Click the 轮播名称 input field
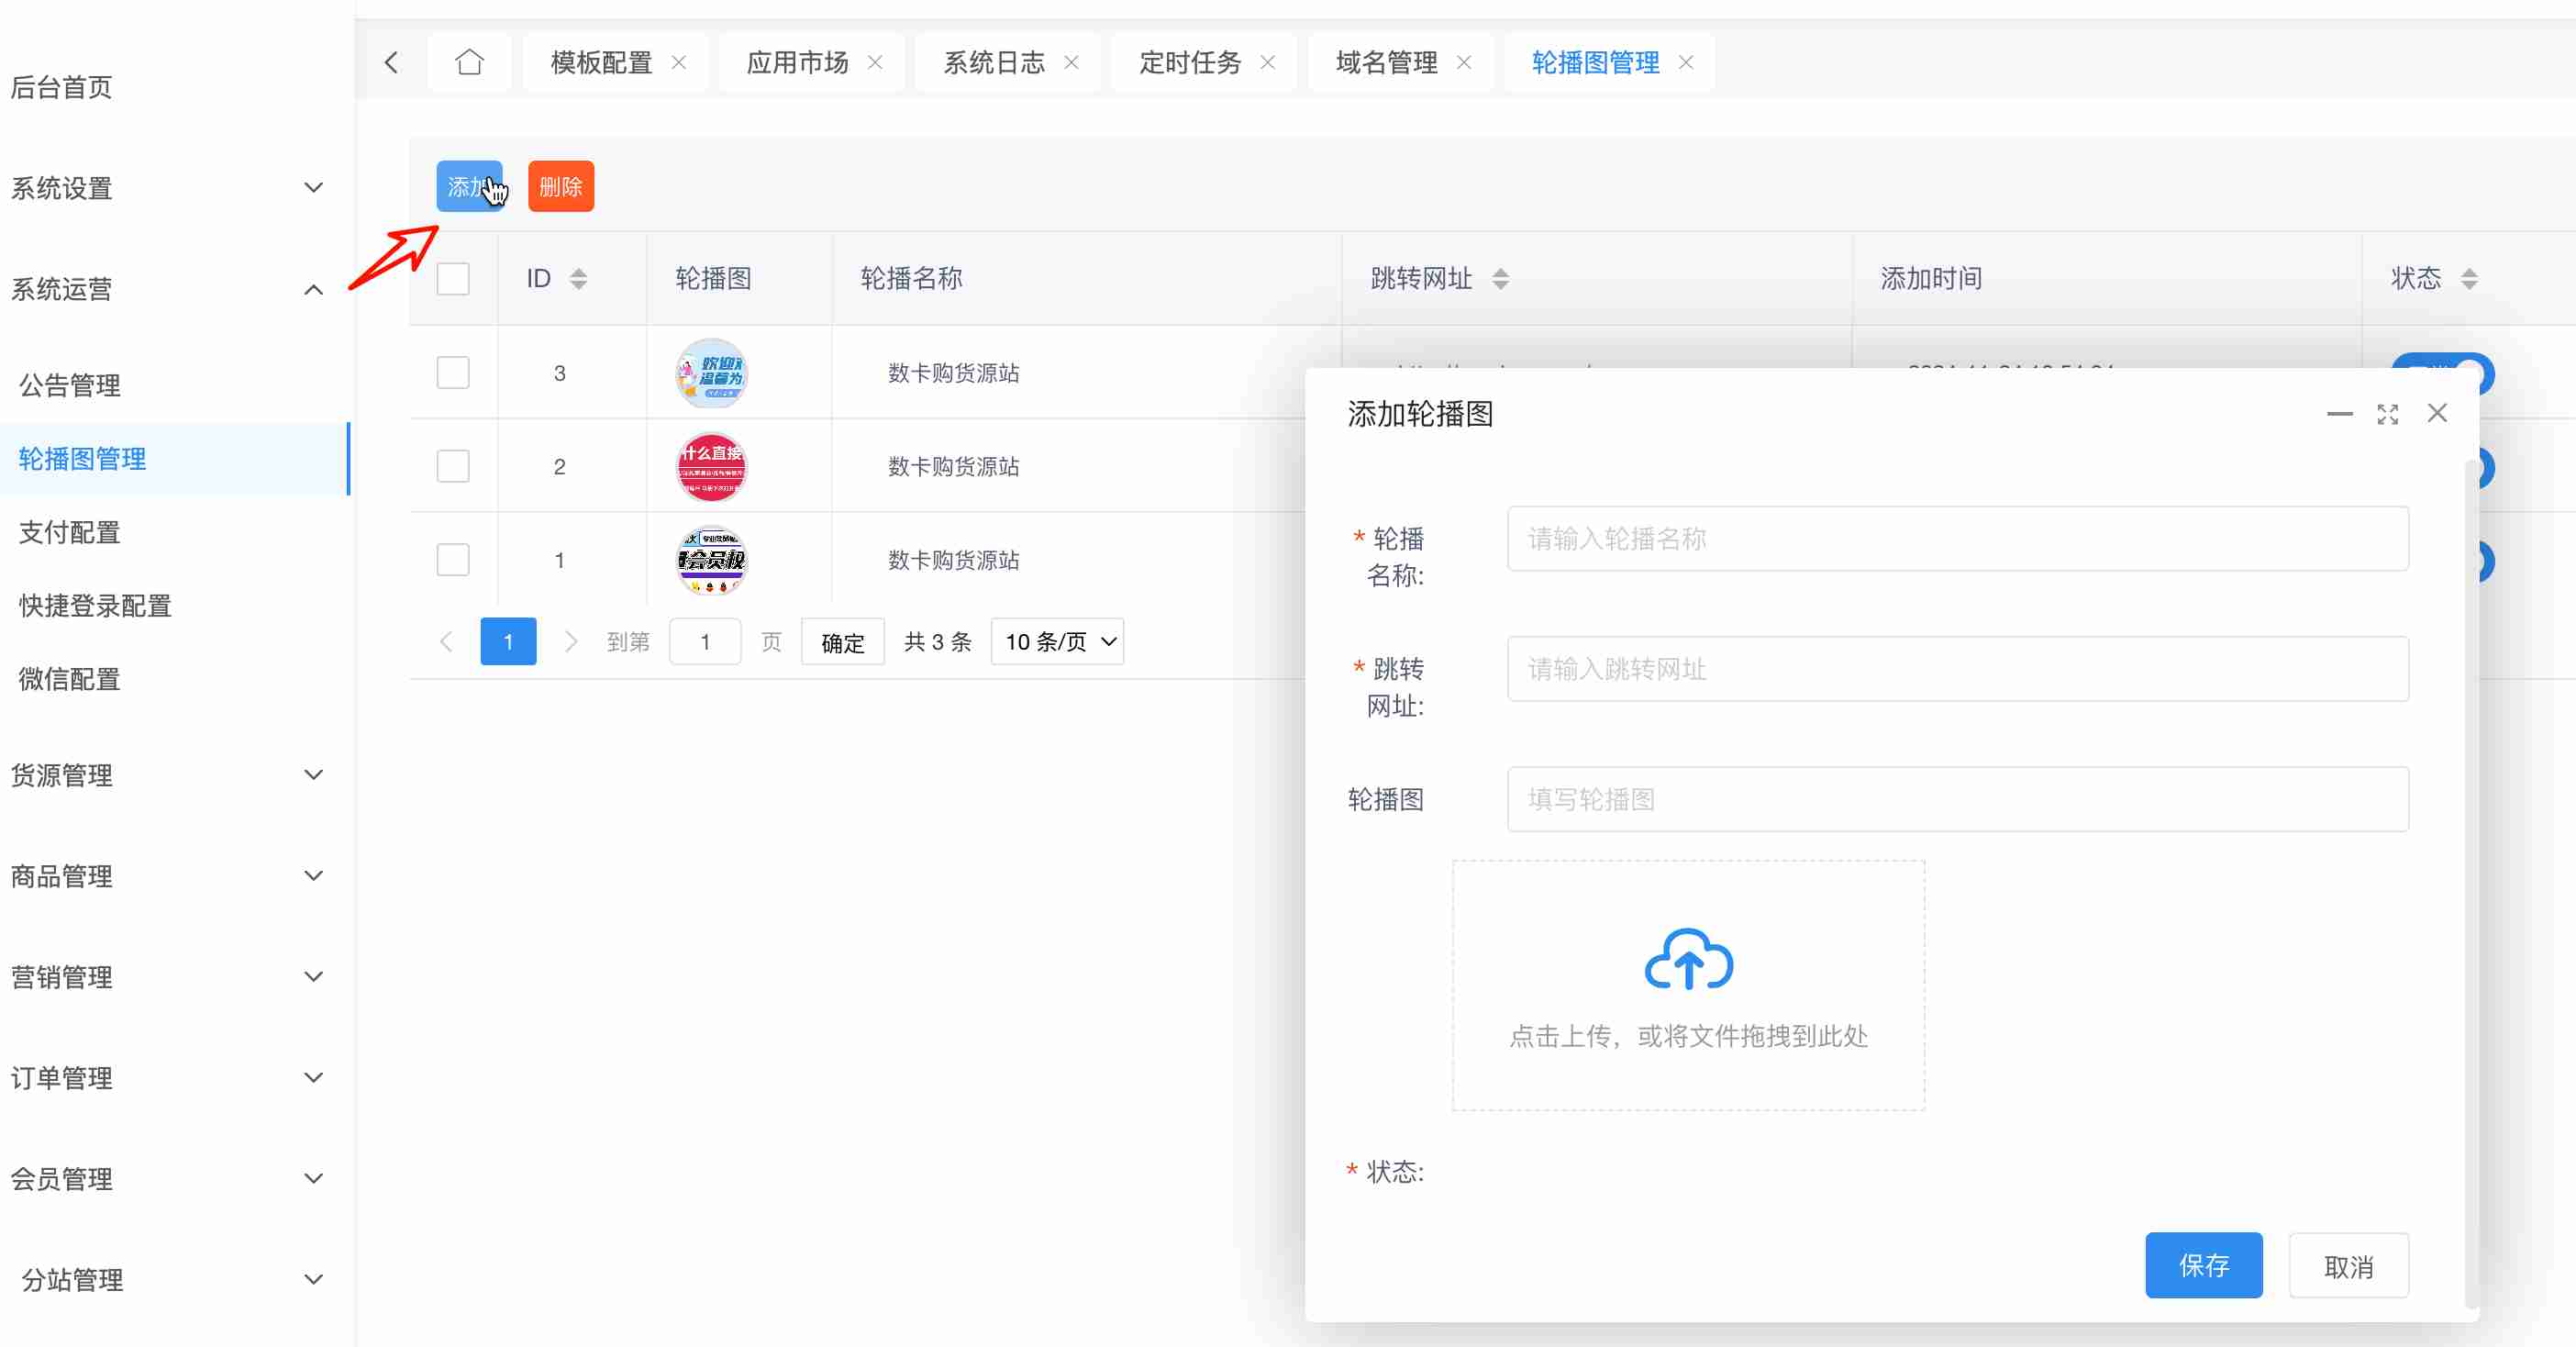The width and height of the screenshot is (2576, 1347). [1957, 539]
